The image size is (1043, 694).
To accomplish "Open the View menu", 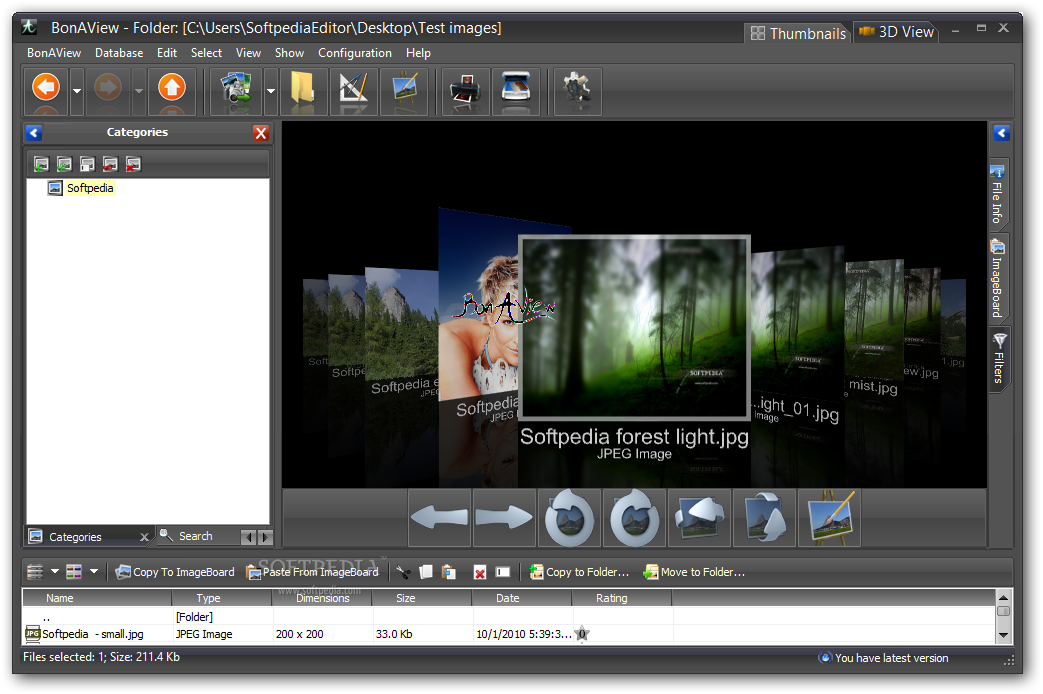I will (x=248, y=53).
